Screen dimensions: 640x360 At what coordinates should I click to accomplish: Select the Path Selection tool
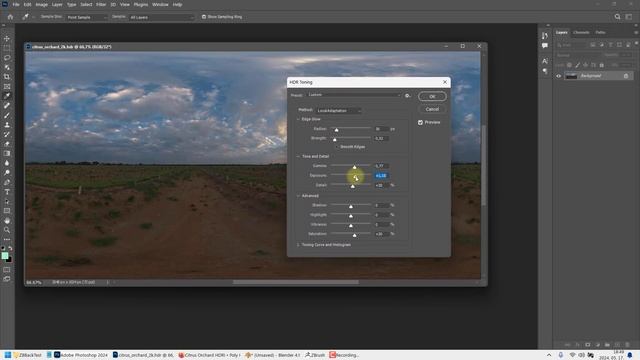[7, 202]
